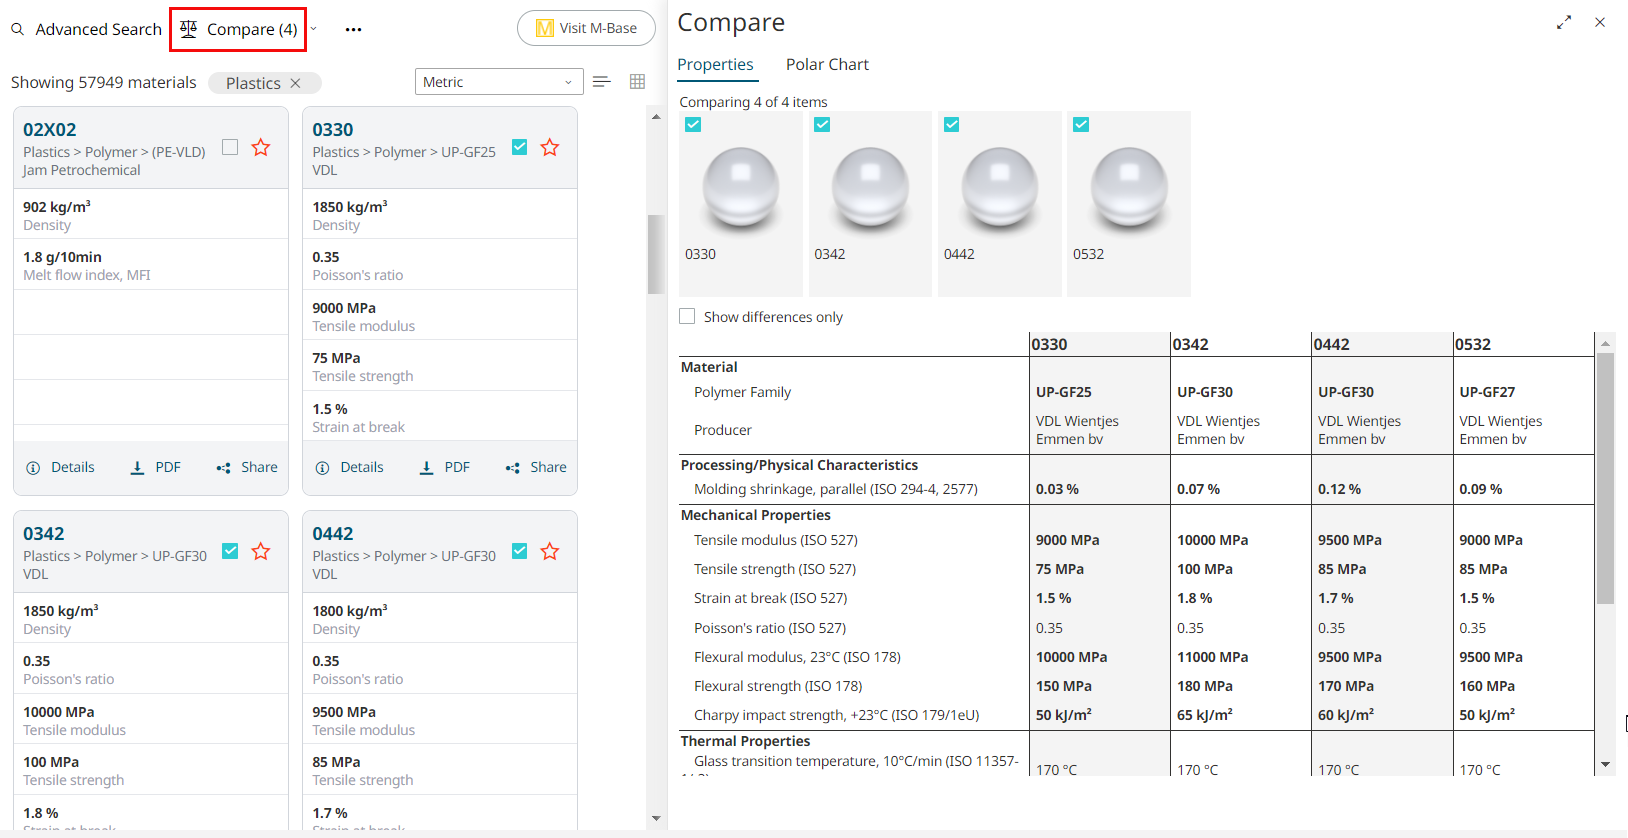
Task: Click the Showing 57949 materials text
Action: pos(104,82)
